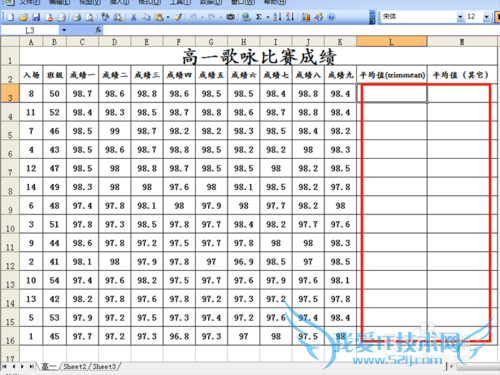Expand the AutoSum functions dropdown arrow
Viewport: 500px width, 375px height.
(268, 17)
